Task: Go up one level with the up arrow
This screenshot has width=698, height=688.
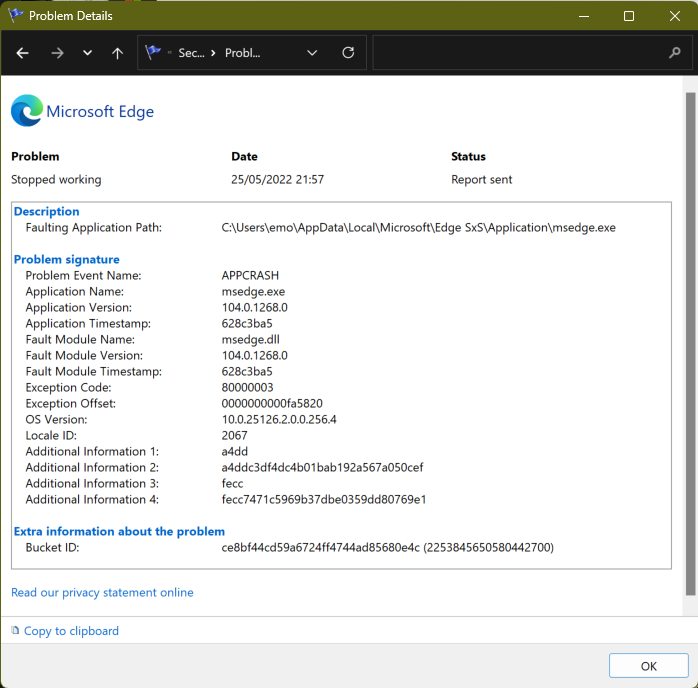Action: coord(117,53)
